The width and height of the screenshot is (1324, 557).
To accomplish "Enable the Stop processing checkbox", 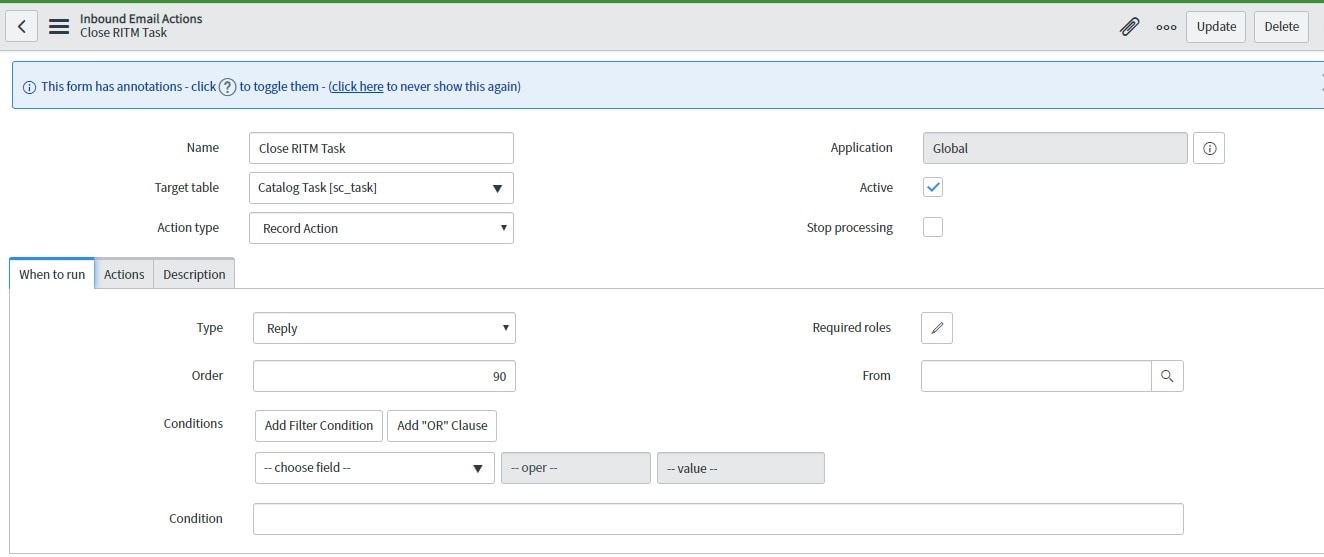I will click(933, 227).
